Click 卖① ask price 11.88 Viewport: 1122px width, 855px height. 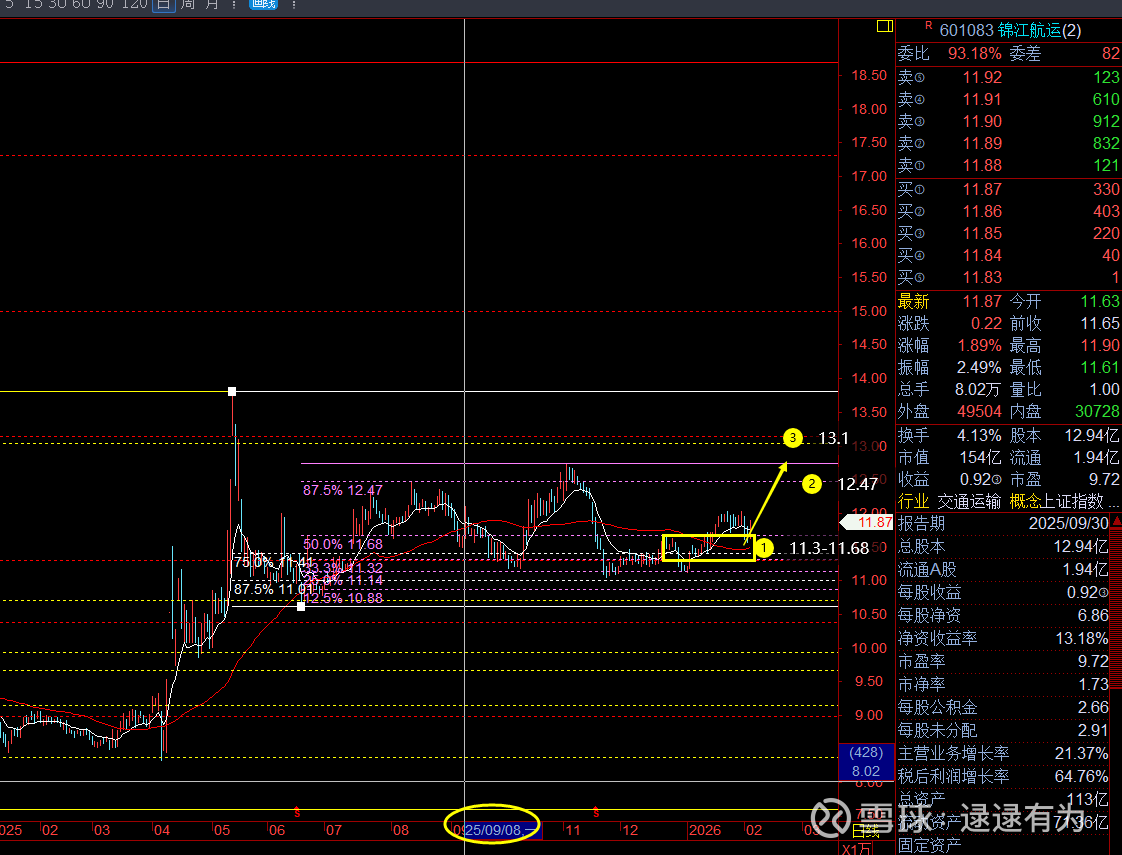click(982, 166)
